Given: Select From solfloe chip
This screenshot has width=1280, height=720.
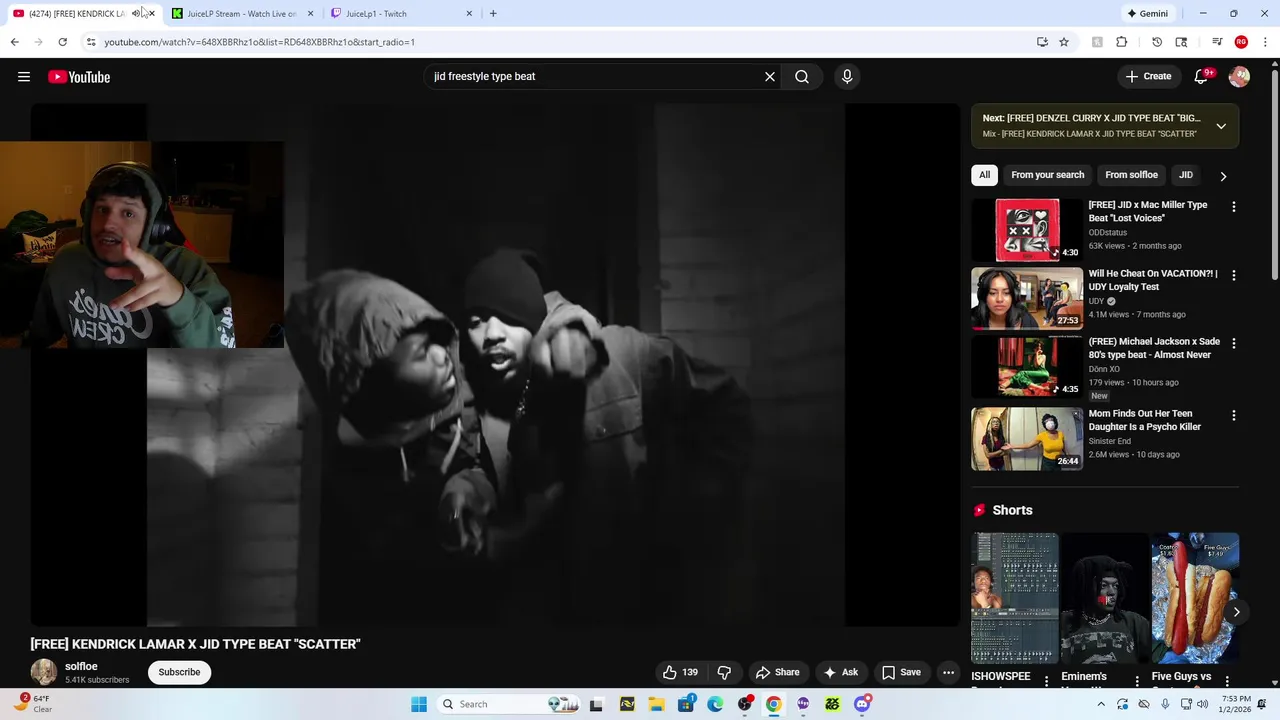Looking at the screenshot, I should pos(1131,175).
